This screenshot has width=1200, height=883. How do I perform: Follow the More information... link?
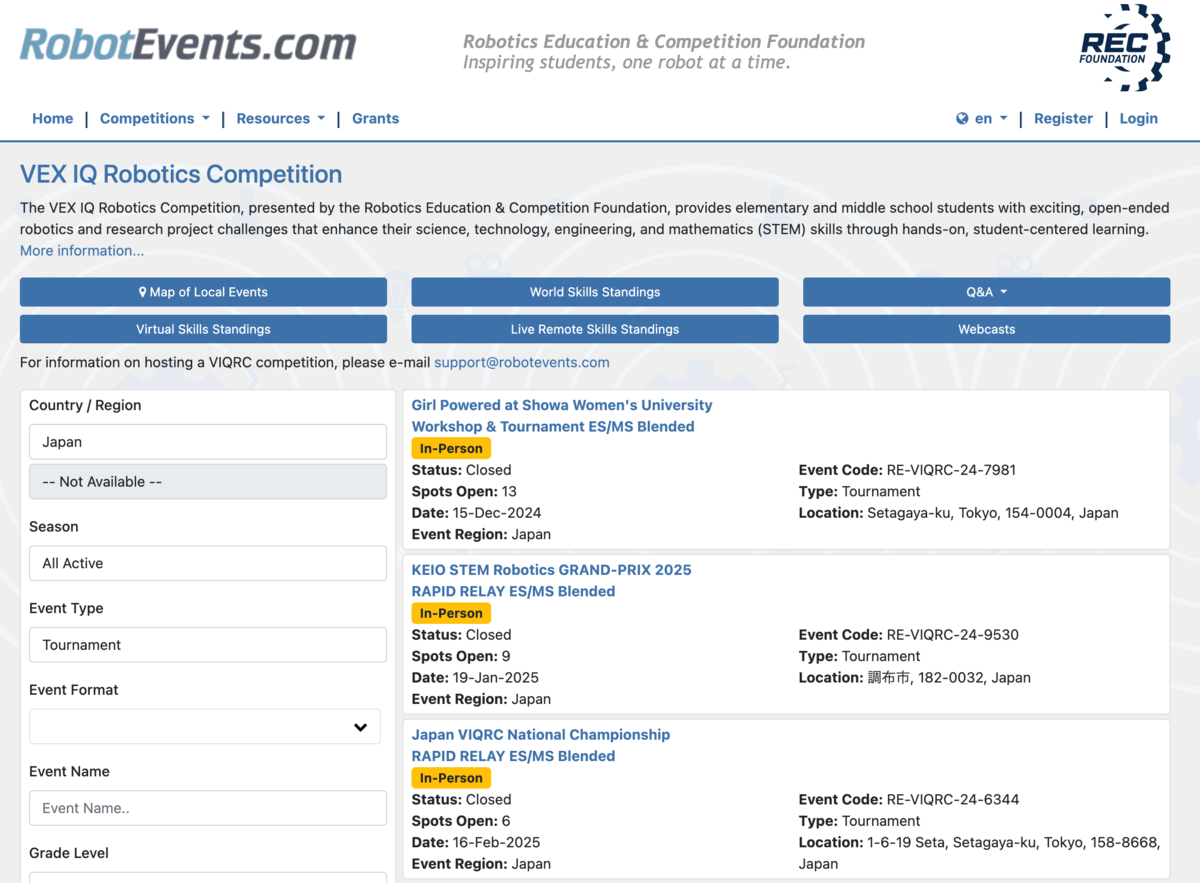point(82,250)
